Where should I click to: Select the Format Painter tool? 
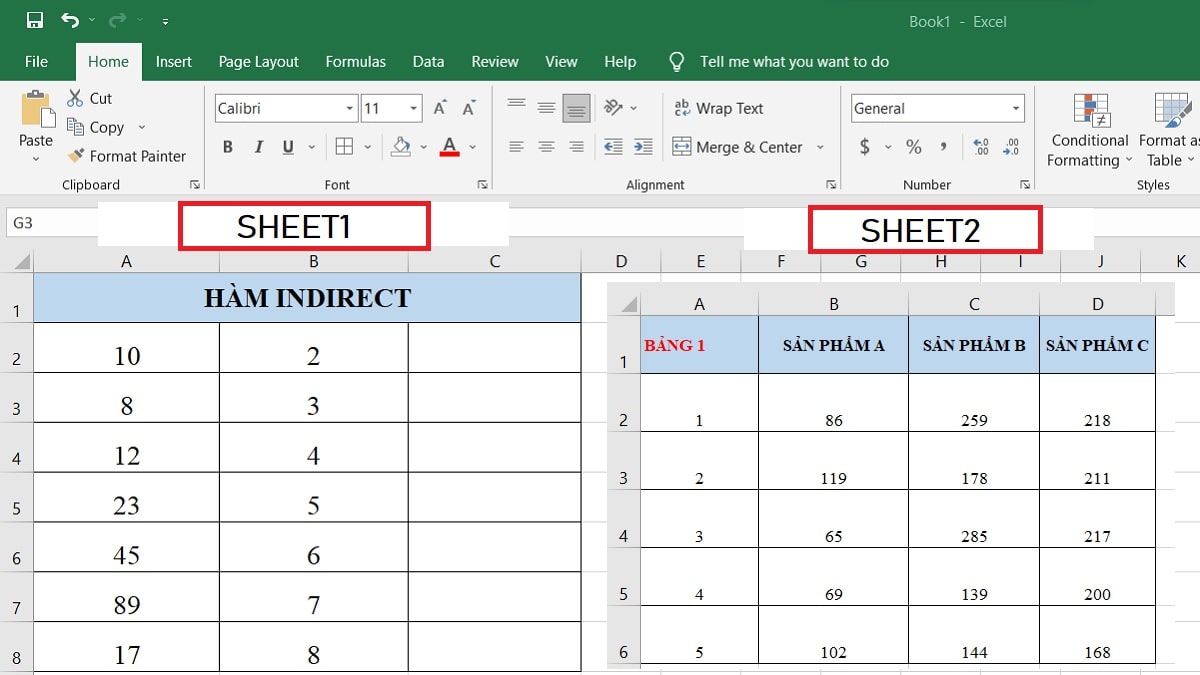[127, 156]
